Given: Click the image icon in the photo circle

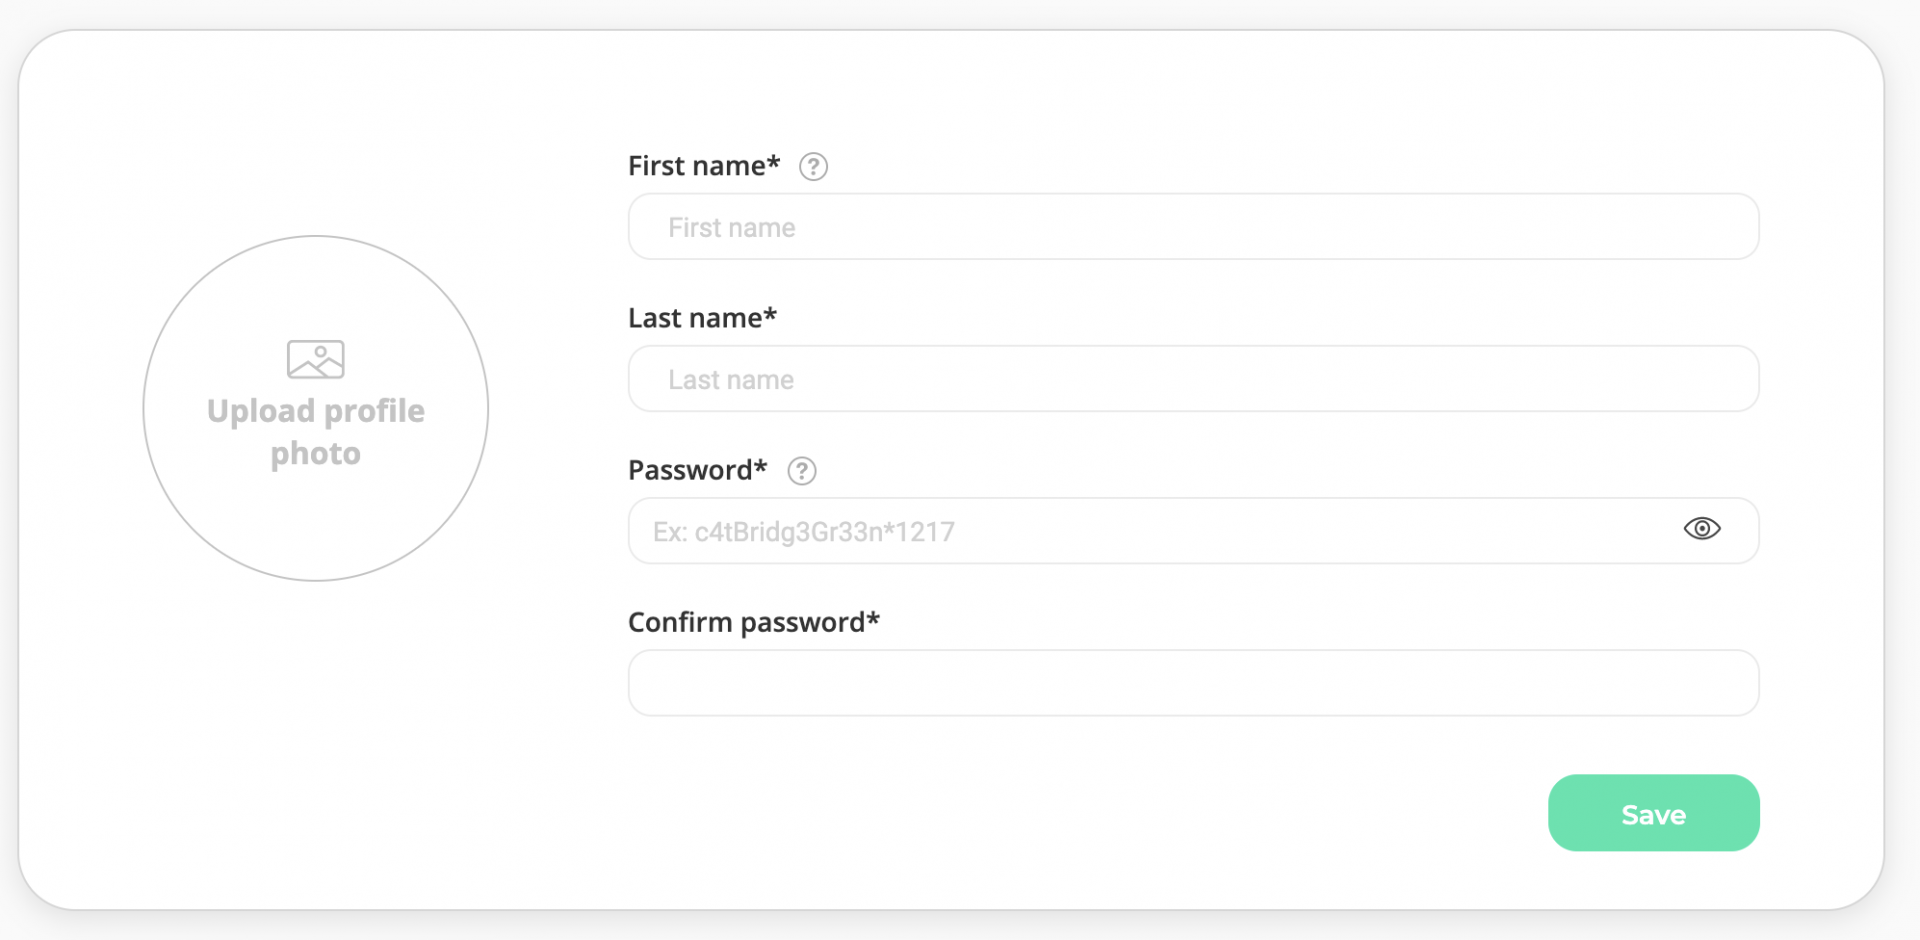Looking at the screenshot, I should (x=316, y=360).
